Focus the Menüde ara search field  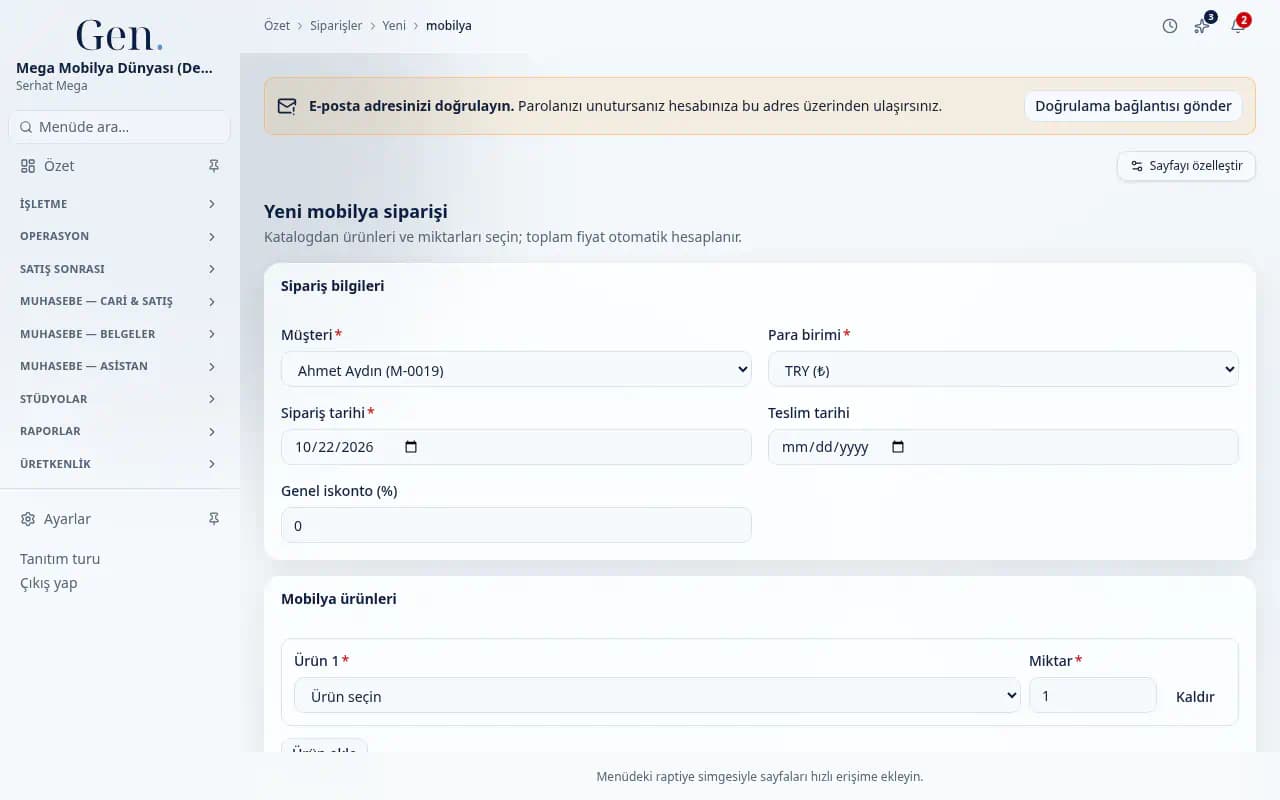pyautogui.click(x=119, y=127)
